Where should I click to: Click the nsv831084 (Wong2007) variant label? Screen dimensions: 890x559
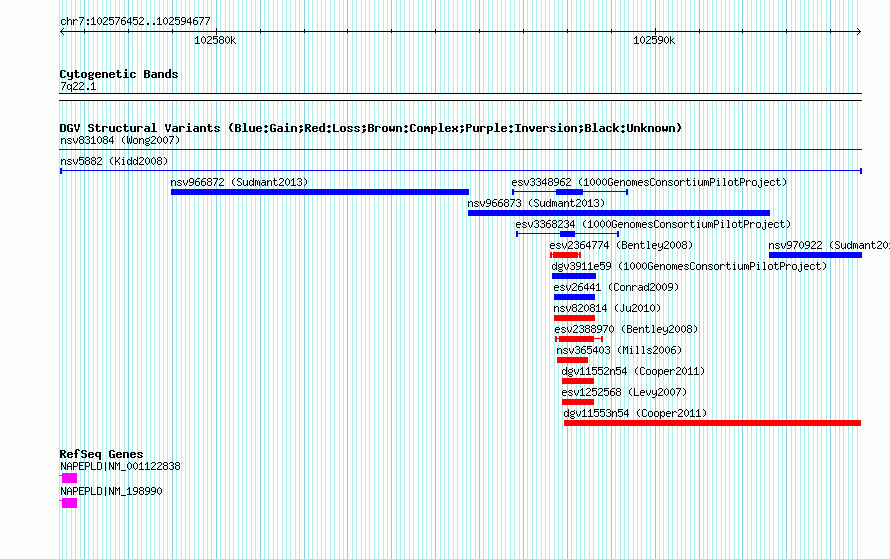(120, 140)
